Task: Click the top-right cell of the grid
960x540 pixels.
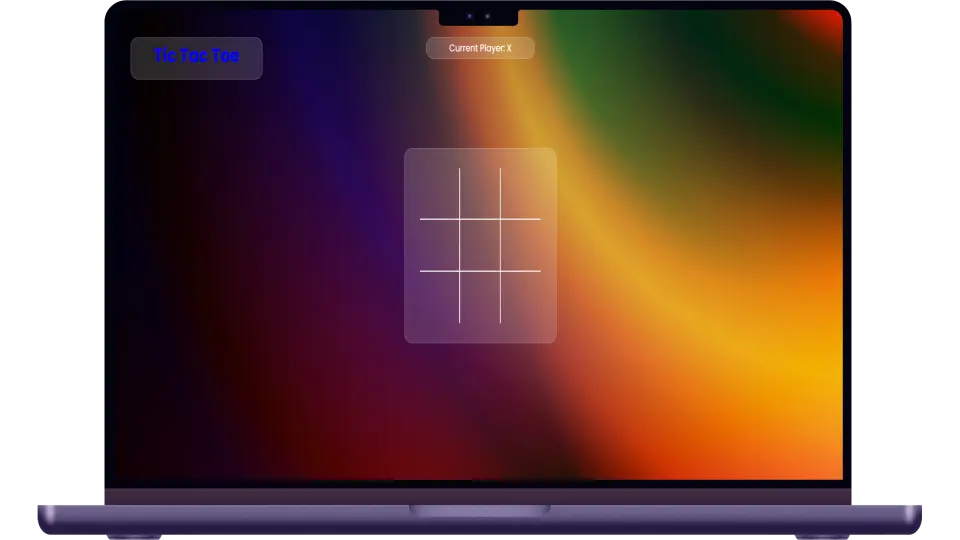Action: (520, 193)
